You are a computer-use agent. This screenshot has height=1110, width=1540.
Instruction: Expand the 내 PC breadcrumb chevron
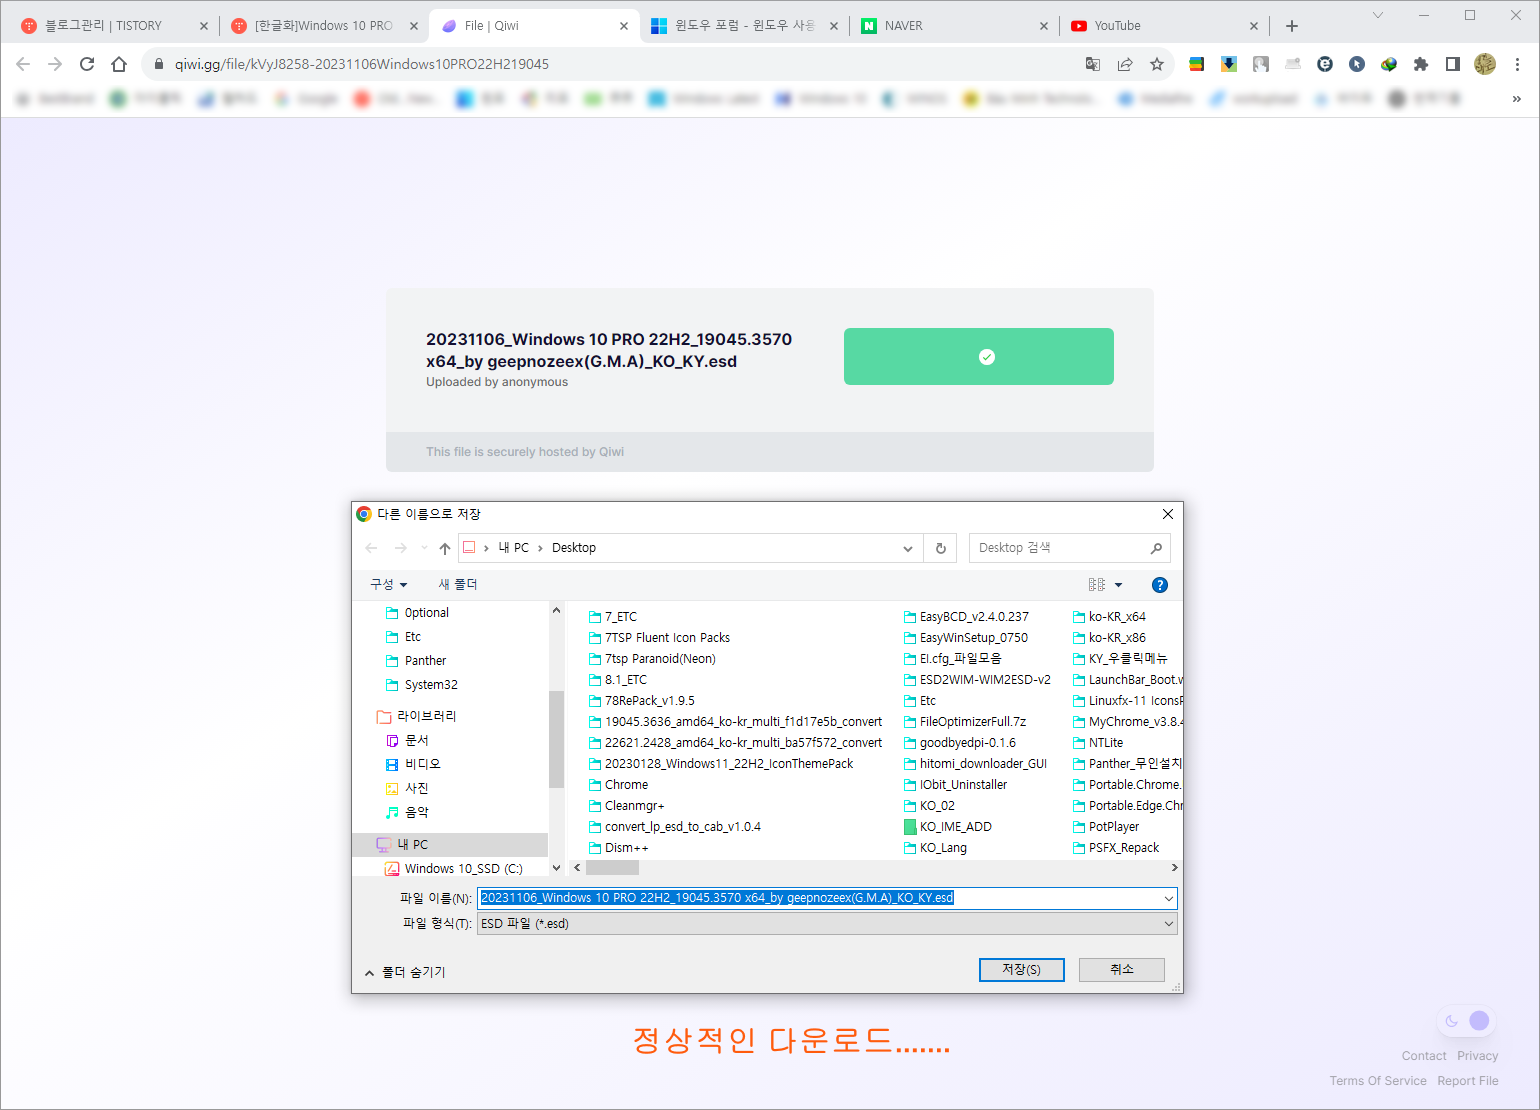coord(540,548)
